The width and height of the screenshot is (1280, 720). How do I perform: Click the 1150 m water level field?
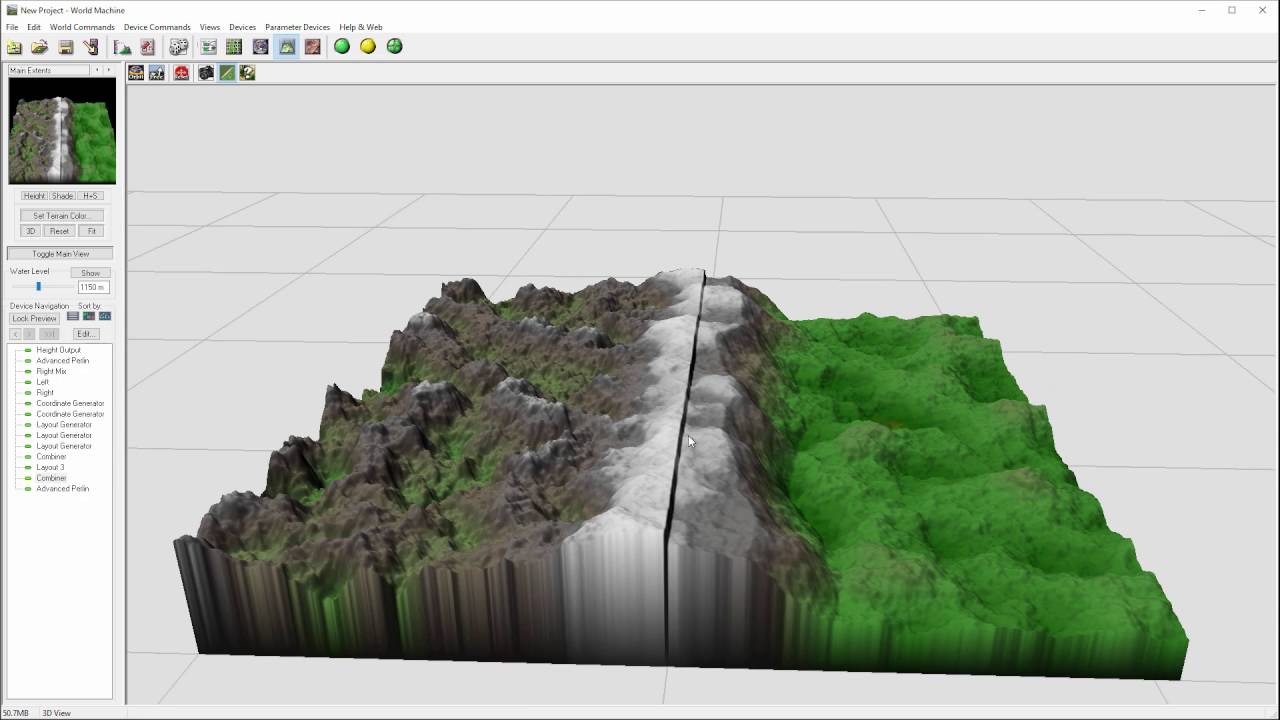pyautogui.click(x=92, y=287)
